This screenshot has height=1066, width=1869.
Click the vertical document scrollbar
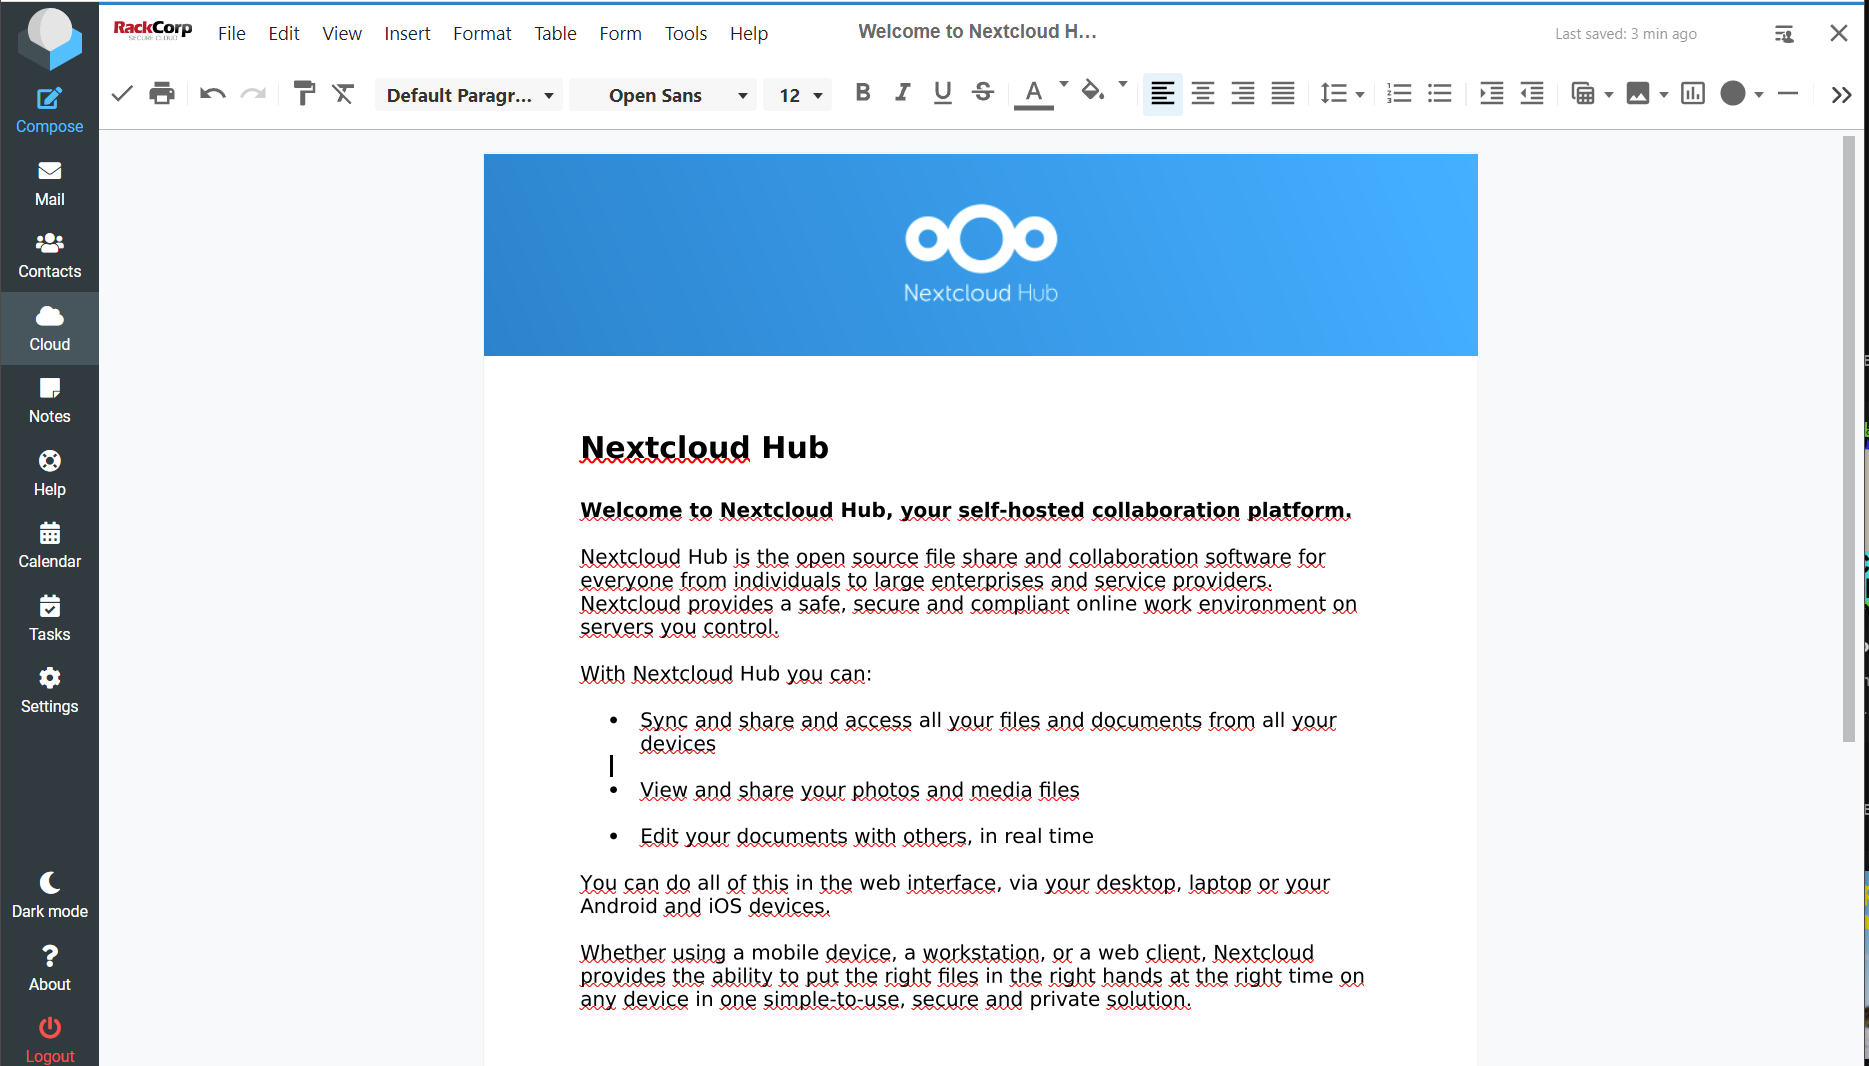[1848, 440]
